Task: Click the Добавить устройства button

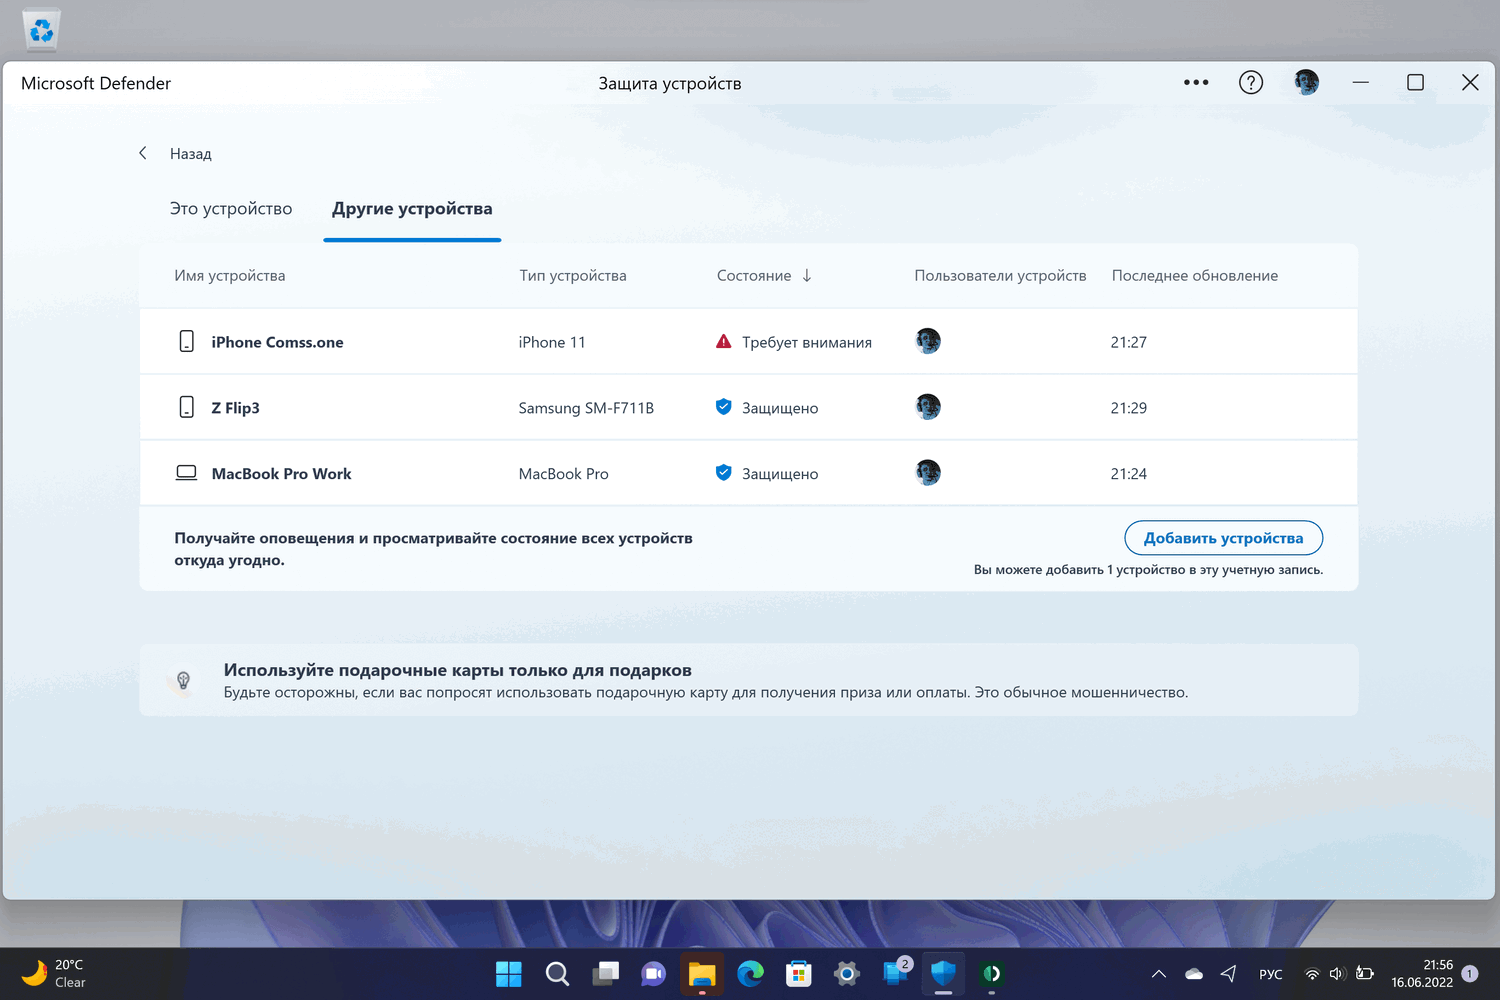Action: (x=1224, y=538)
